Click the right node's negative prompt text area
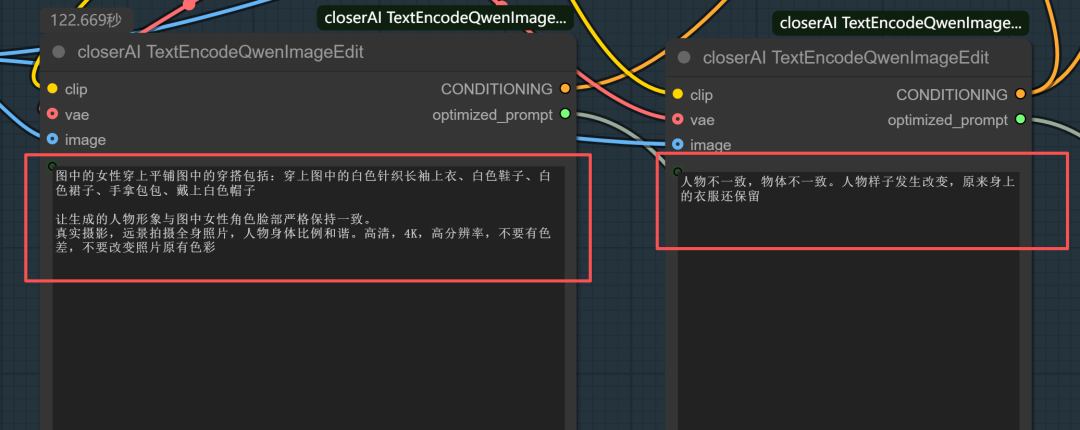The width and height of the screenshot is (1080, 430). tap(848, 301)
